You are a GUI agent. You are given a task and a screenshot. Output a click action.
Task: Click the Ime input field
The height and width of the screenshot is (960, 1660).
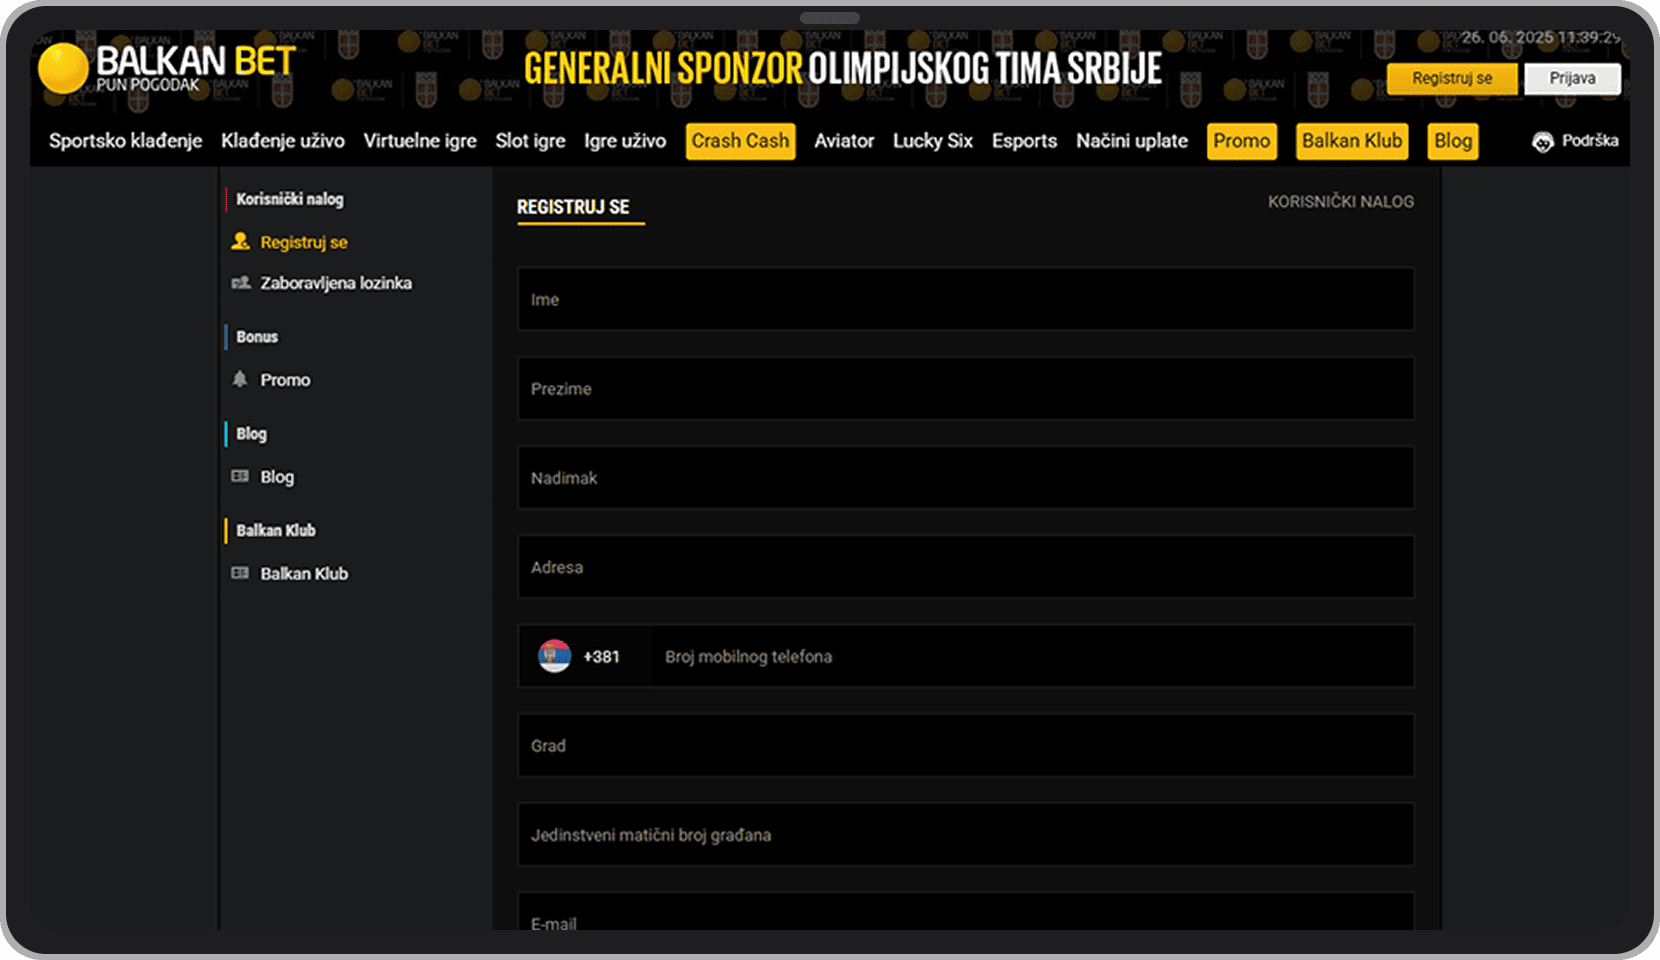tap(966, 299)
